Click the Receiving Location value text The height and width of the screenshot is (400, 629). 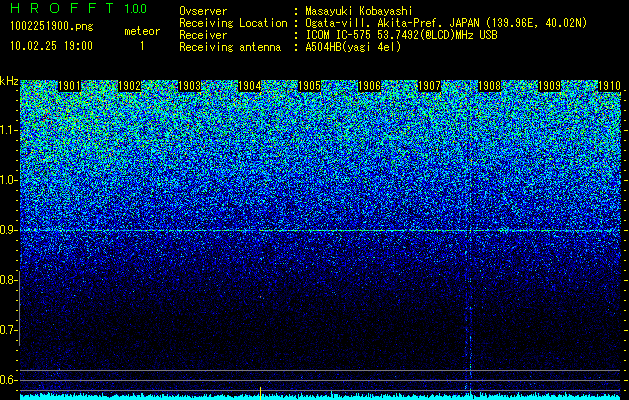pos(446,23)
